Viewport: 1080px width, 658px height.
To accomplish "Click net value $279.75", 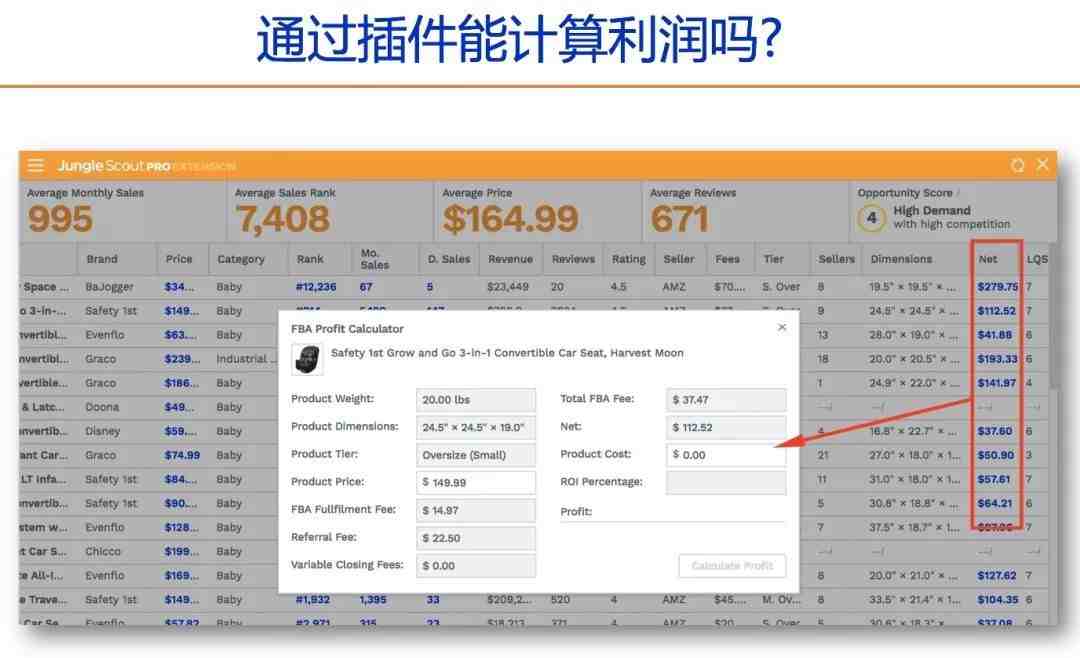I will click(997, 287).
